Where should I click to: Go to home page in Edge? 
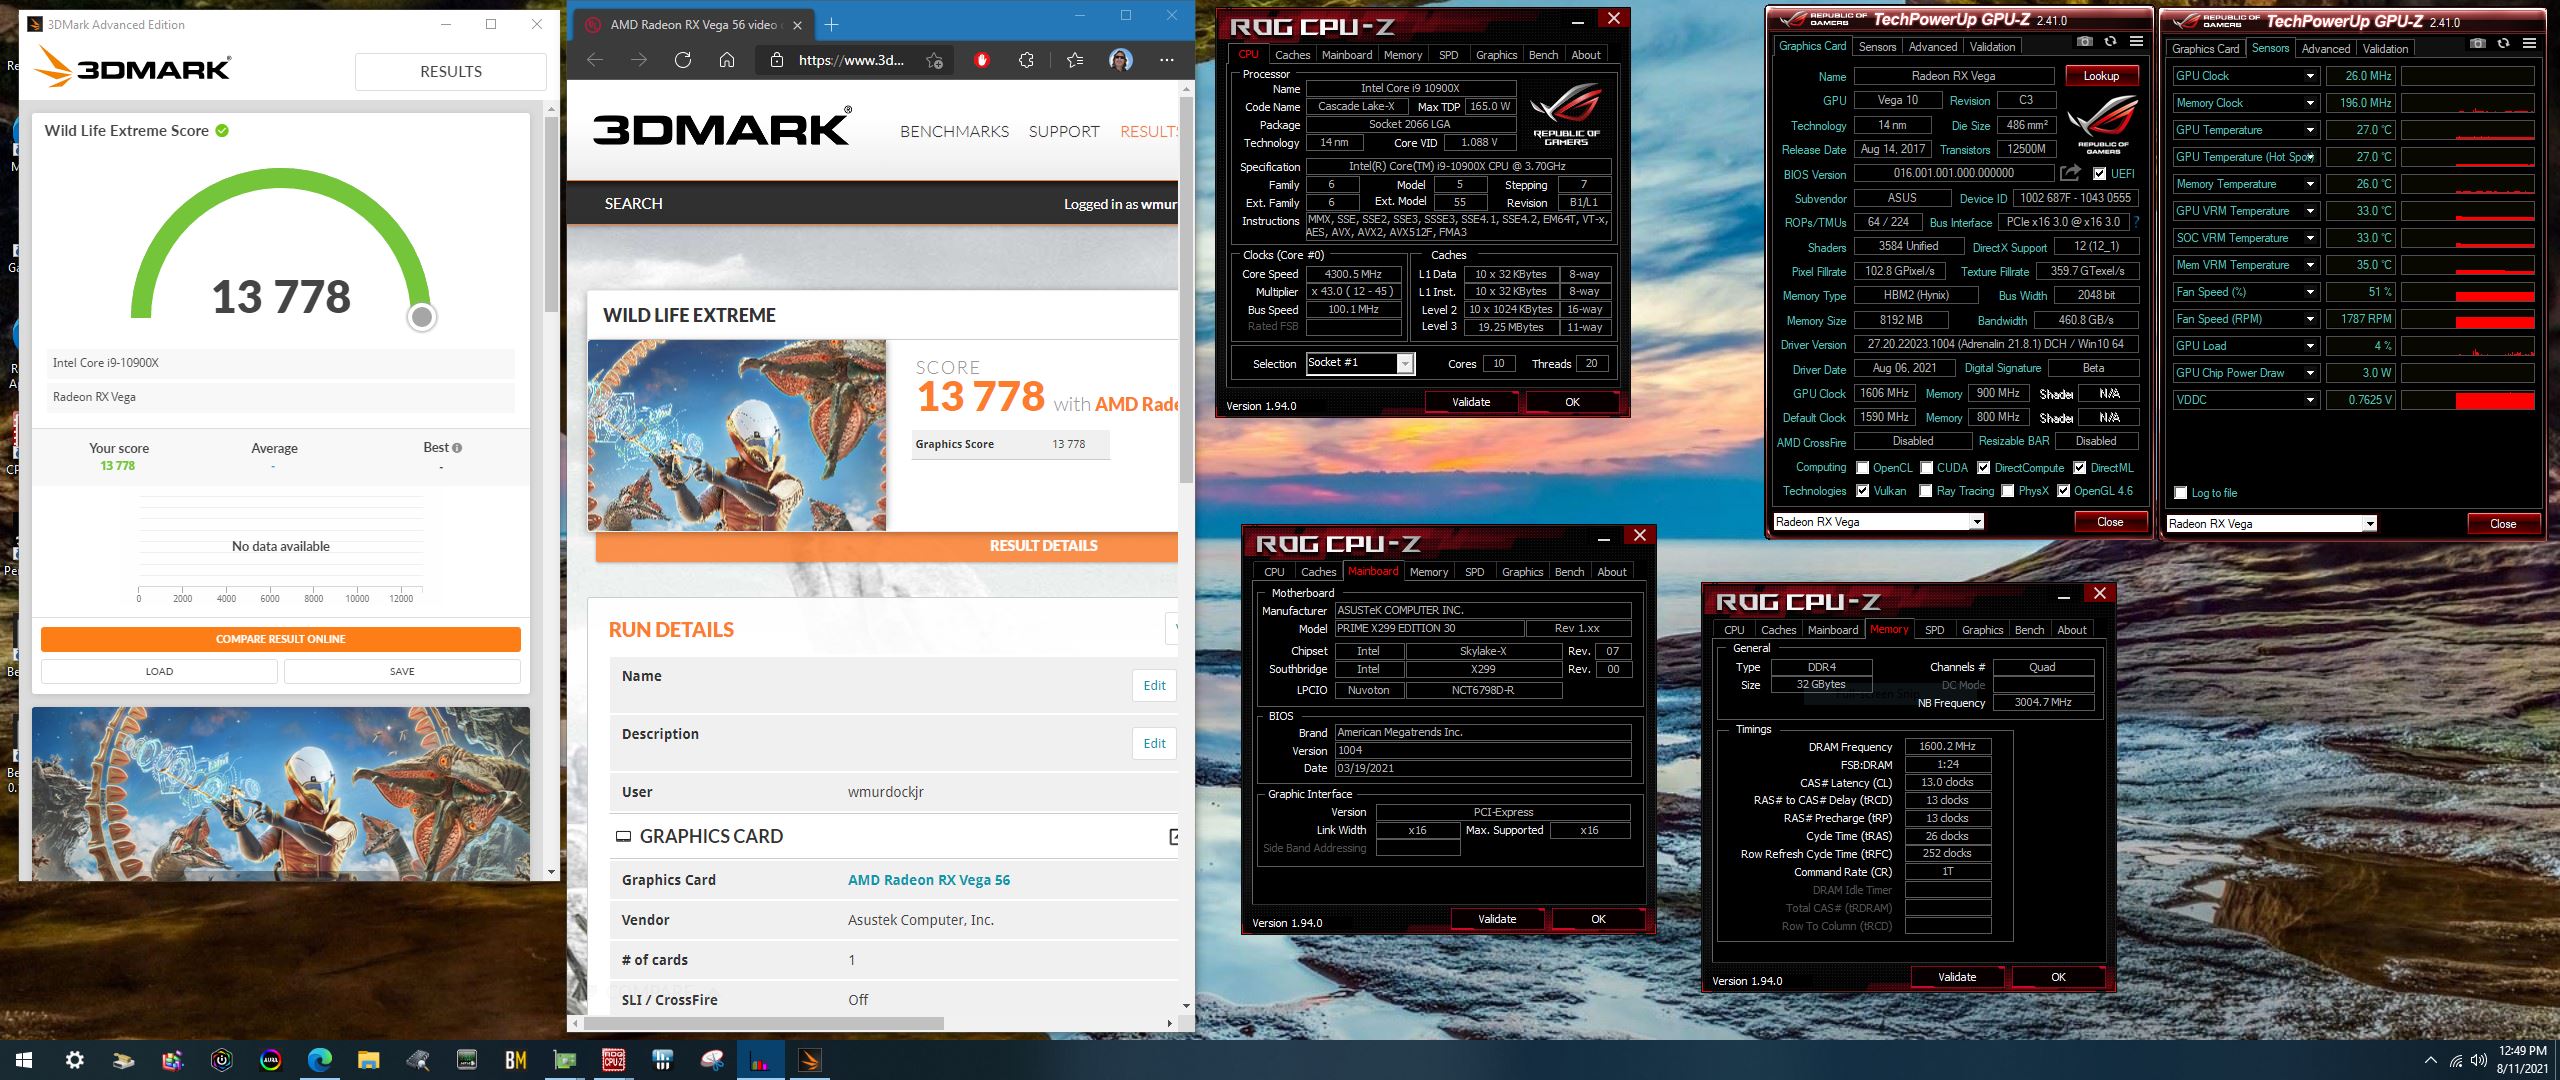[x=727, y=60]
